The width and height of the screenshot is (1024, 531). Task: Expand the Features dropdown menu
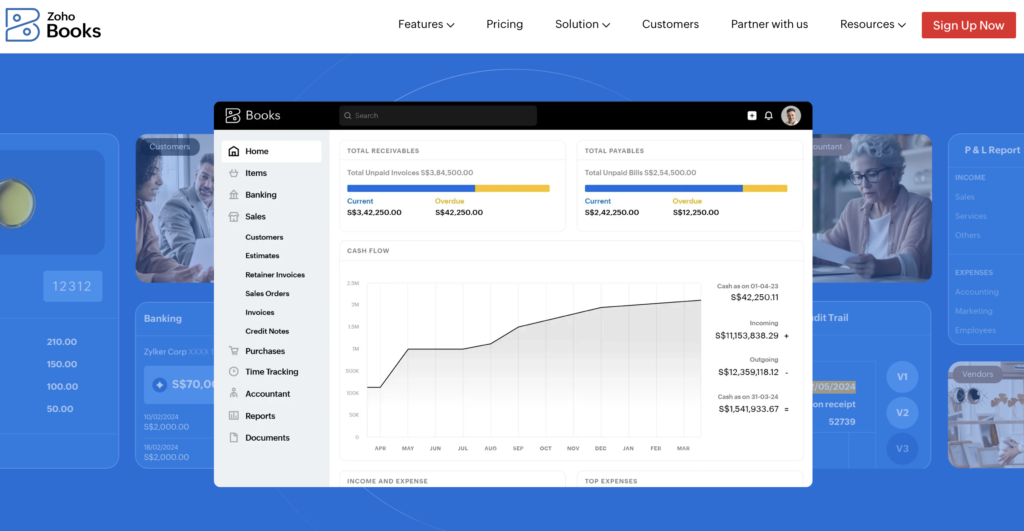(426, 24)
